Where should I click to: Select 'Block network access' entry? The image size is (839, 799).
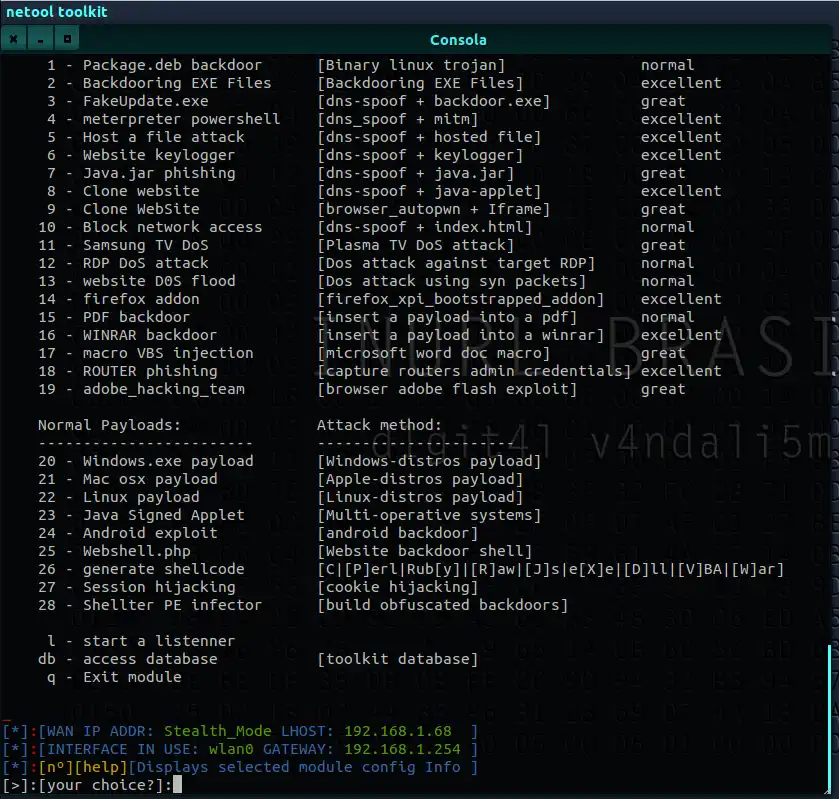point(172,227)
